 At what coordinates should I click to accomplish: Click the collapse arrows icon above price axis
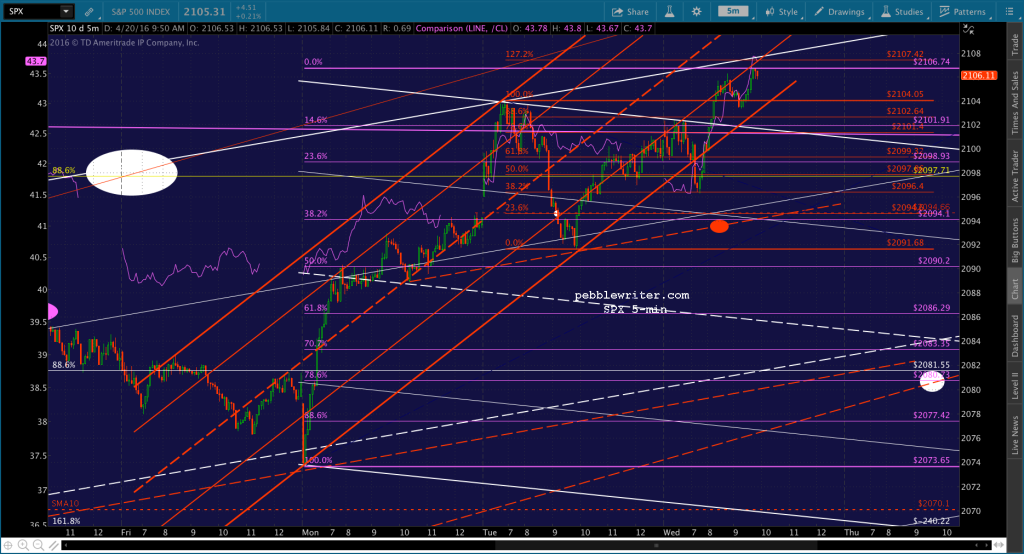tap(968, 29)
